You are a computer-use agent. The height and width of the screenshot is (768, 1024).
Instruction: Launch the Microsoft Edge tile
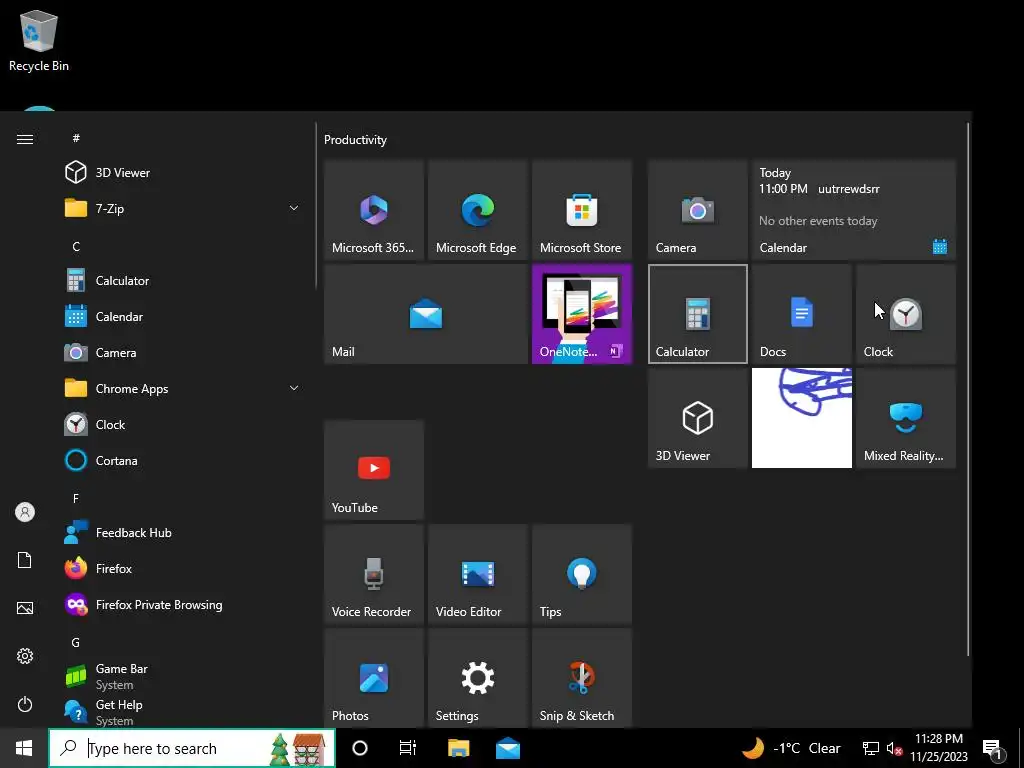[x=477, y=210]
